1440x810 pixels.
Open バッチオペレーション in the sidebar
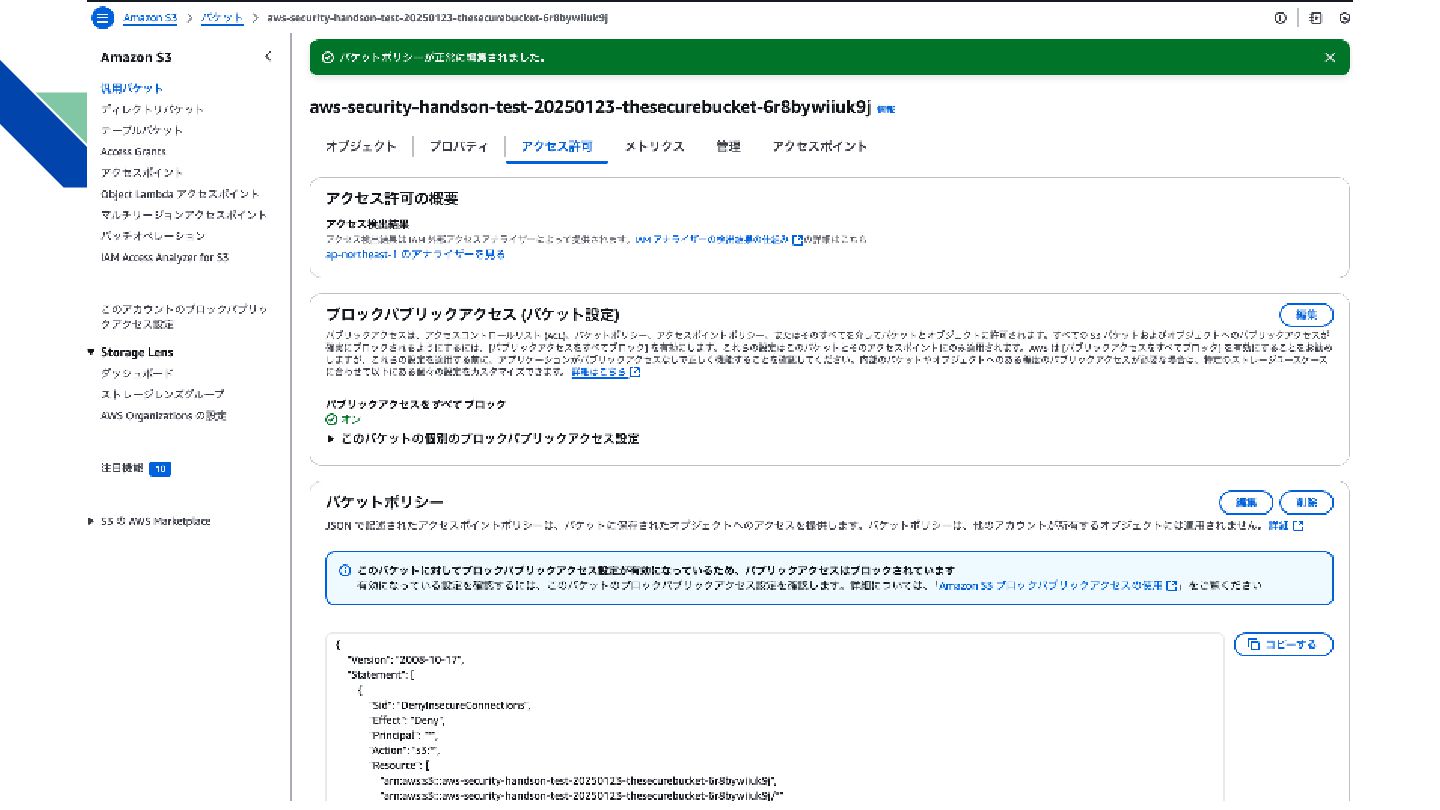coord(153,235)
